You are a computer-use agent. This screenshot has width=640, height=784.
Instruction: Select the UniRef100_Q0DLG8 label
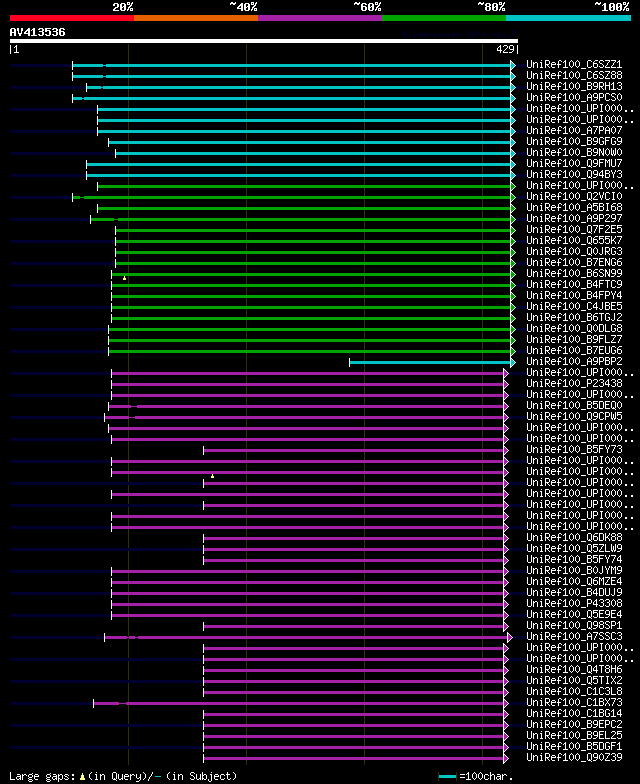[574, 328]
